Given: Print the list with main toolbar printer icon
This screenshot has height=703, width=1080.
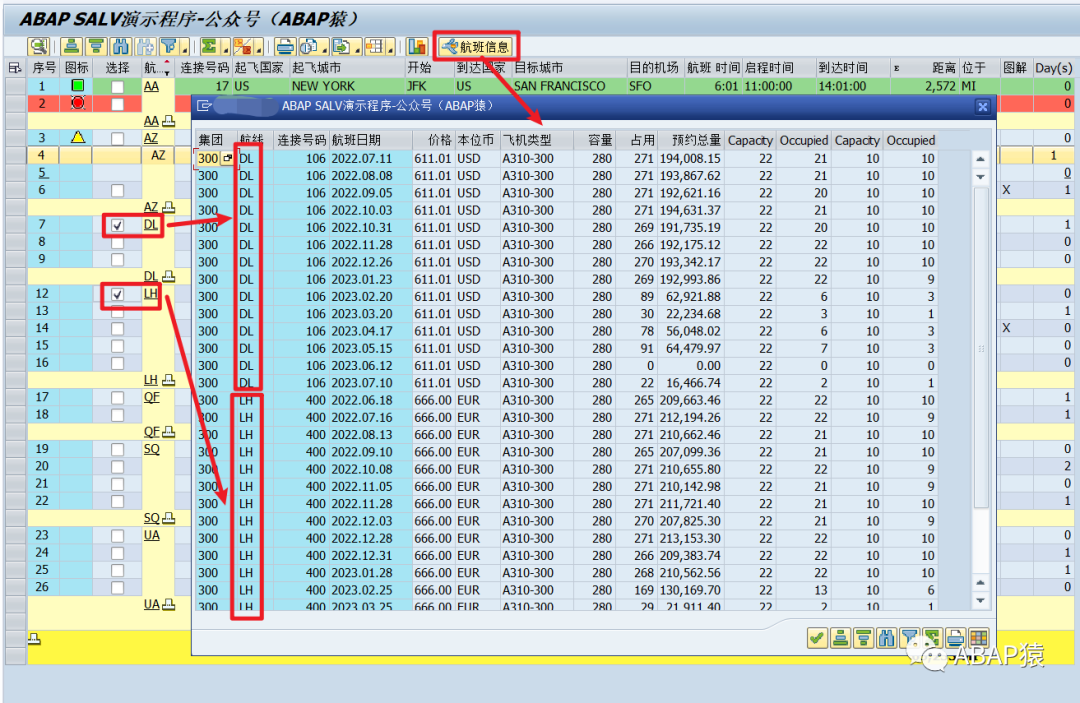Looking at the screenshot, I should click(284, 47).
